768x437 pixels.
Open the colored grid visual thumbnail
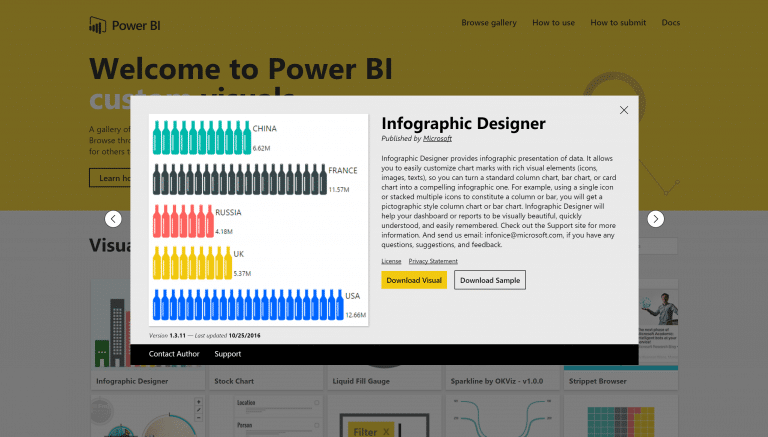point(621,416)
